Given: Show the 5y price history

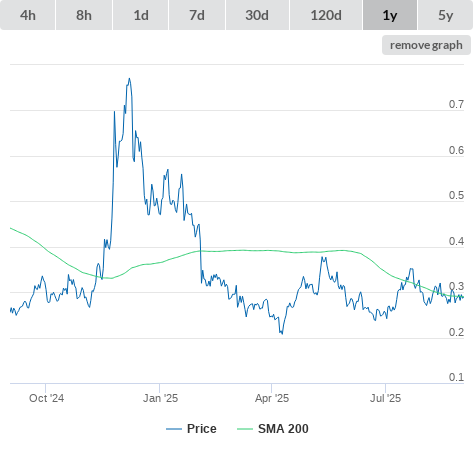Looking at the screenshot, I should 445,15.
